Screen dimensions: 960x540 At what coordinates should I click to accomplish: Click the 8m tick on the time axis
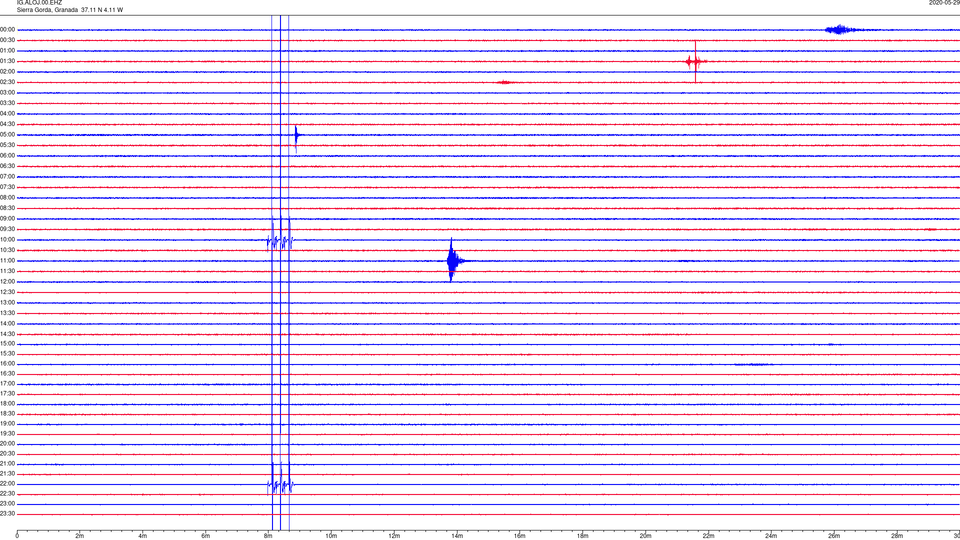point(268,536)
